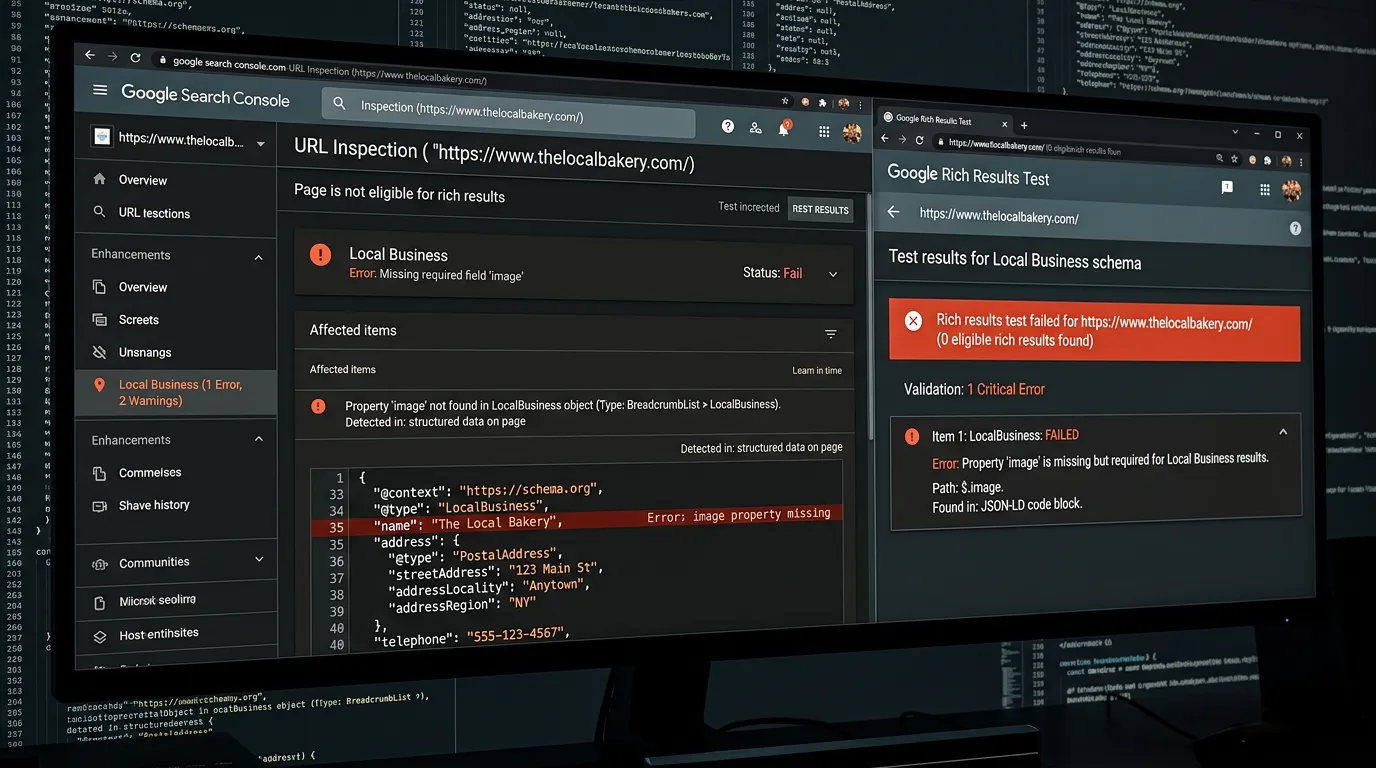Open the Search Console notifications bell
Viewport: 1376px width, 768px height.
[785, 129]
